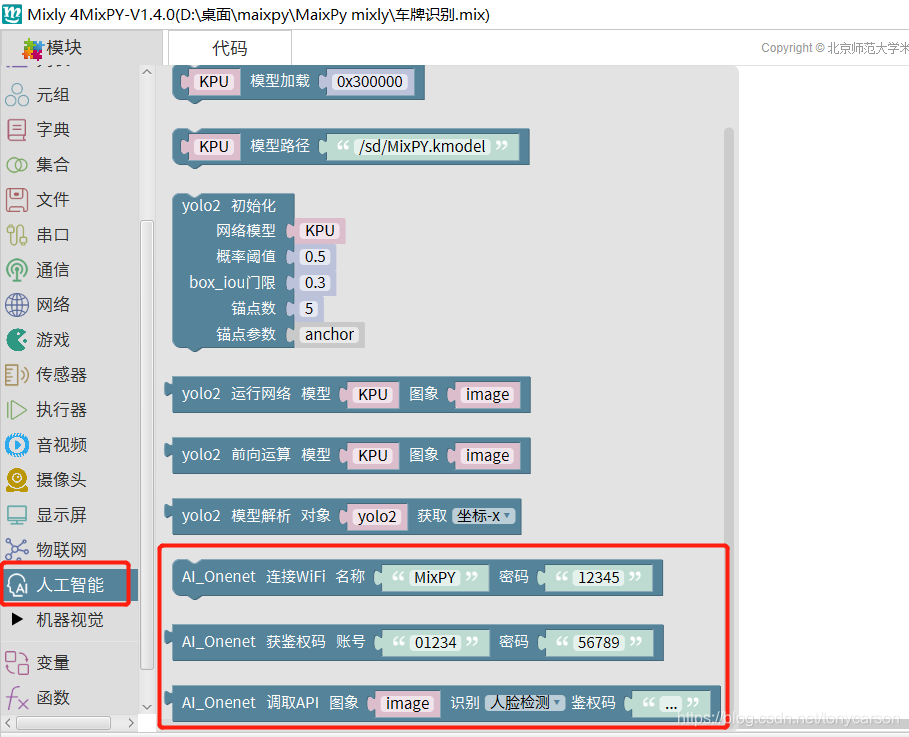Select 机器视觉 category in the sidebar
This screenshot has height=737, width=909.
click(x=70, y=620)
